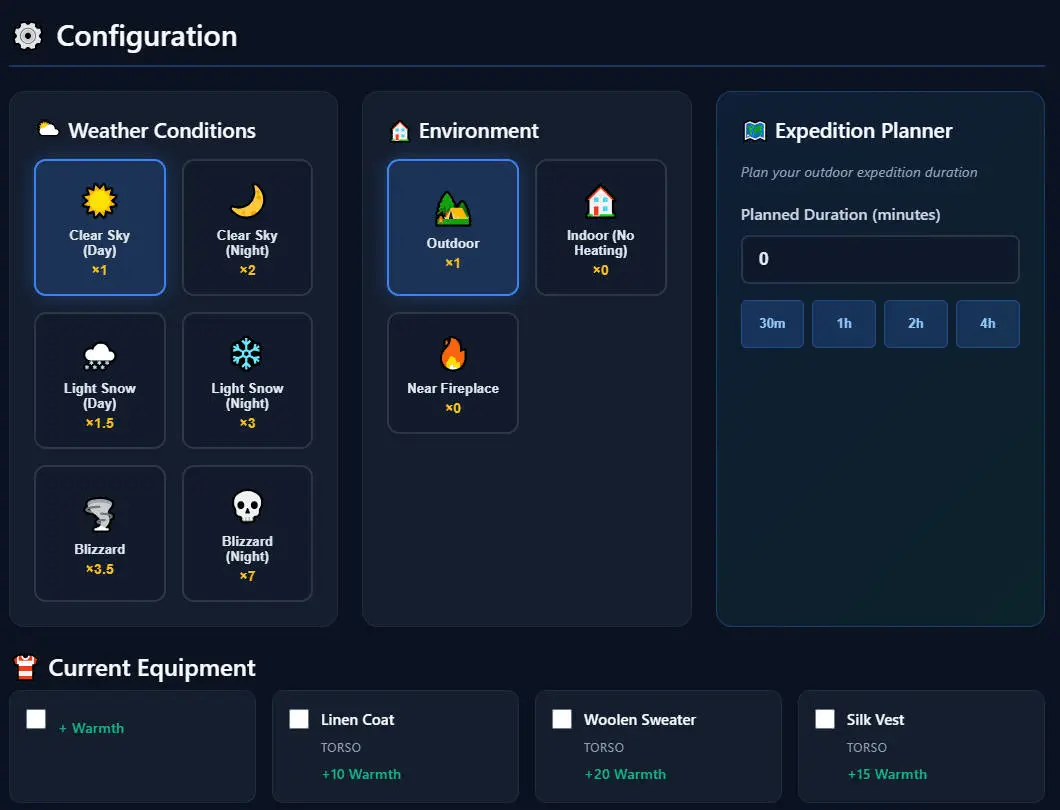Click the 4h duration preset button
Image resolution: width=1060 pixels, height=810 pixels.
(987, 323)
